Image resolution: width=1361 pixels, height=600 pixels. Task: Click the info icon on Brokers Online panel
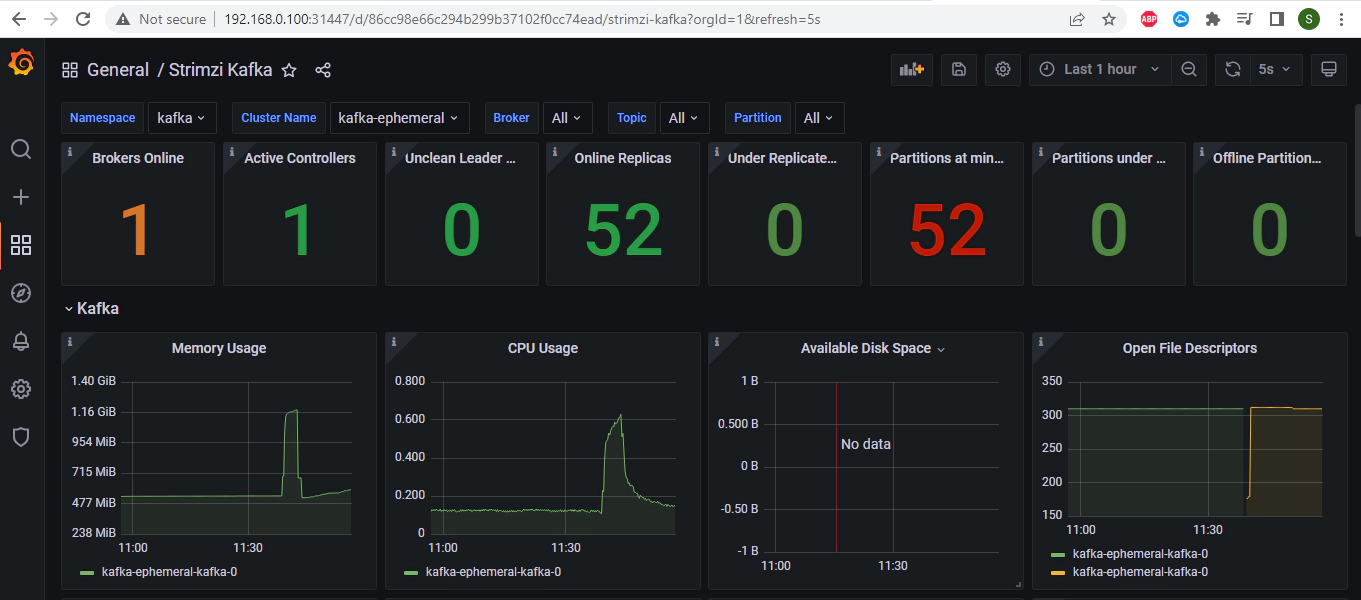(x=69, y=151)
